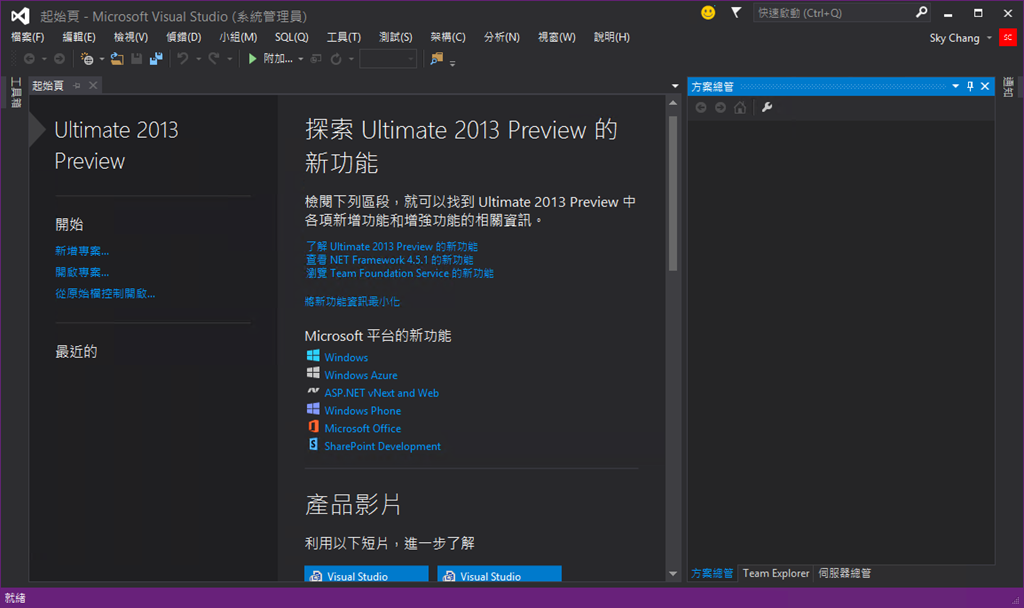Screen dimensions: 1024x608
Task: Open the 方案總管 window position dropdown
Action: (955, 86)
